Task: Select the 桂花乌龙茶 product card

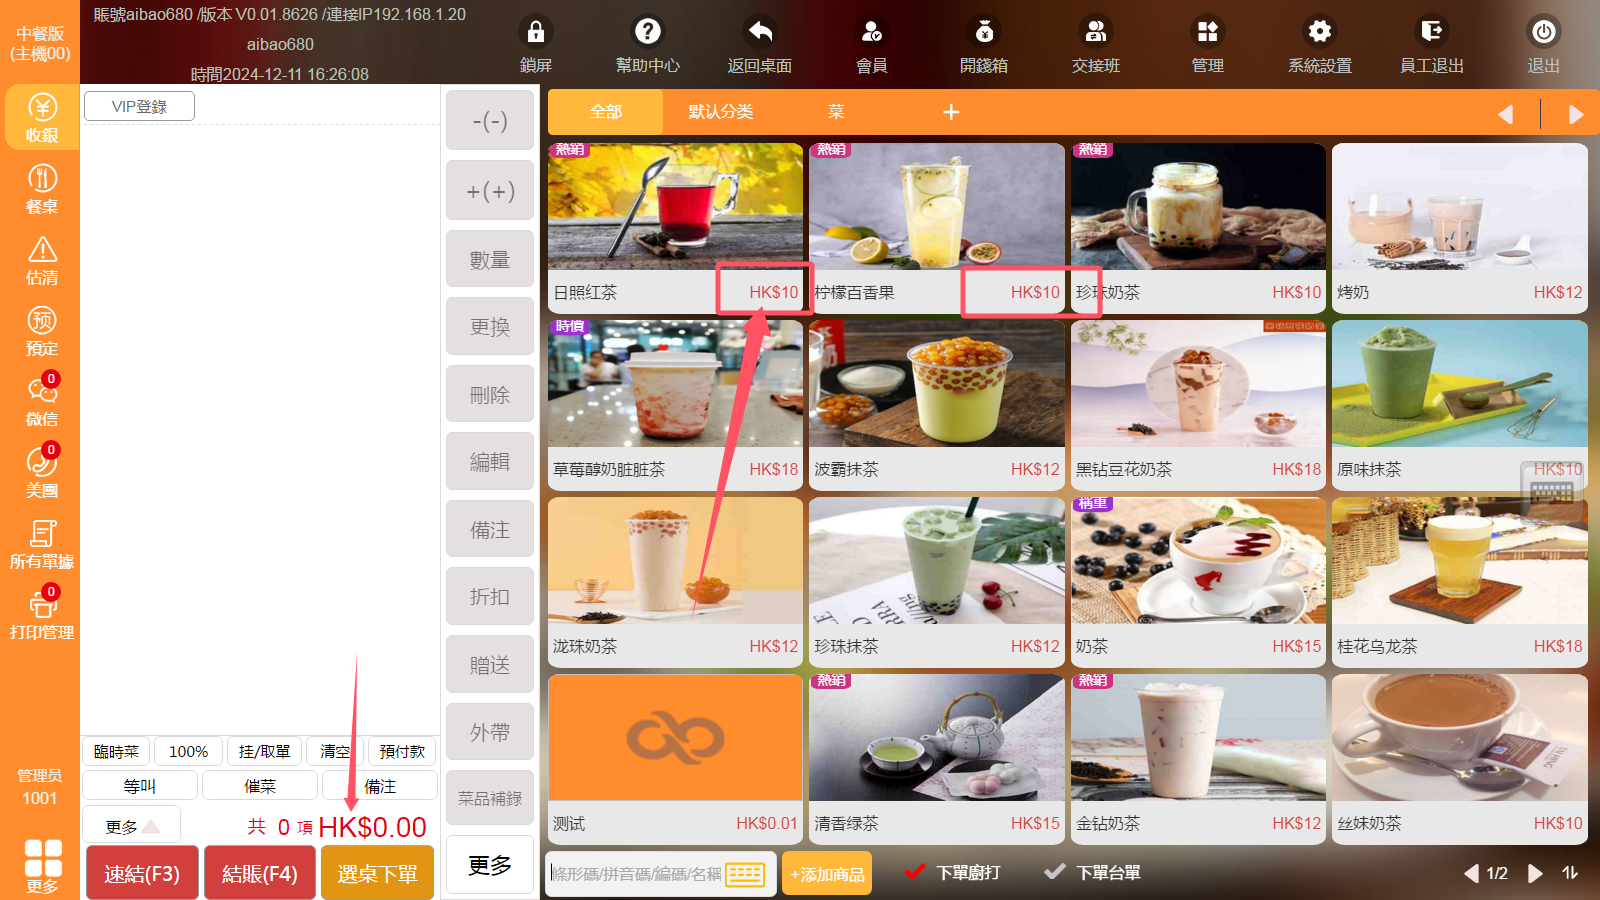Action: [x=1460, y=582]
